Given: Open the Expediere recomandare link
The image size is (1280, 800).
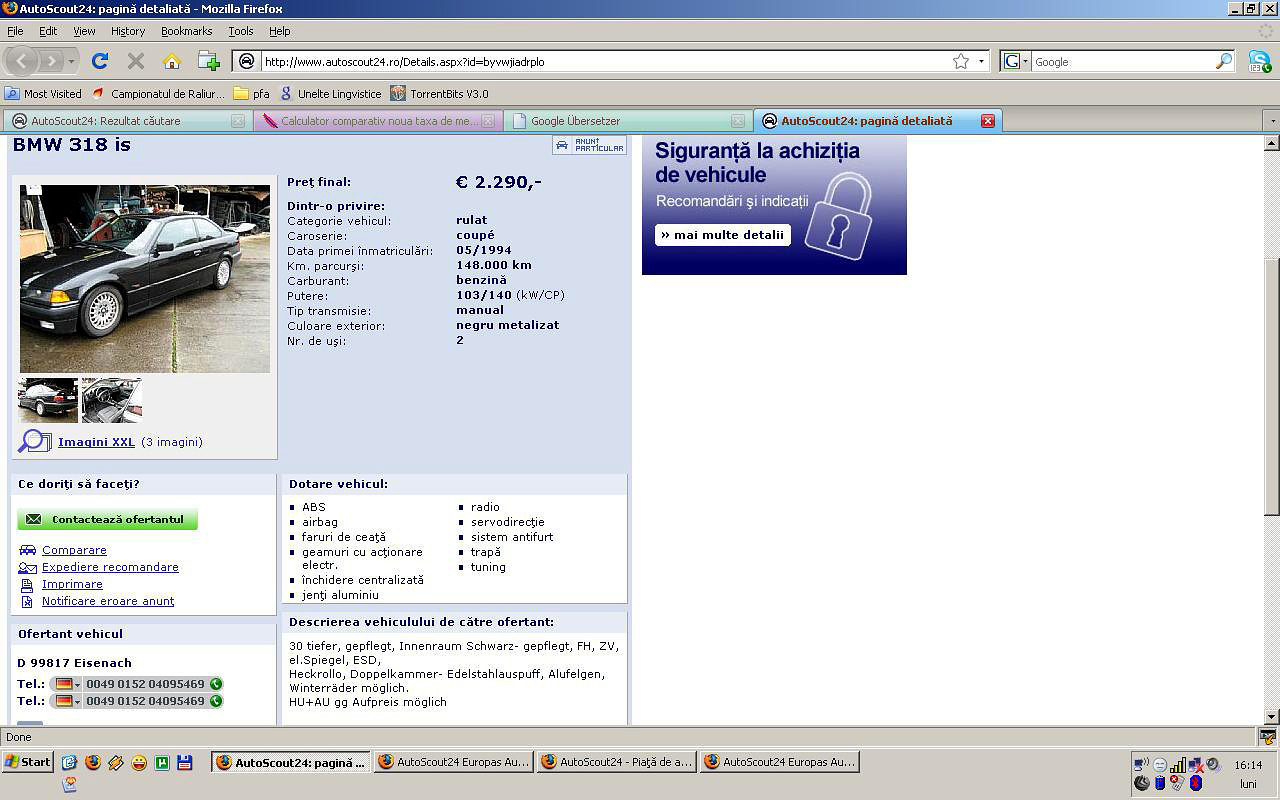Looking at the screenshot, I should tap(110, 567).
